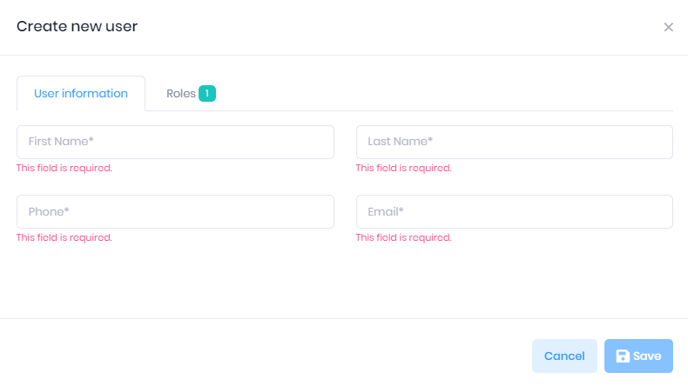Click the floppy disk icon on Save
The image size is (688, 386).
[x=623, y=356]
